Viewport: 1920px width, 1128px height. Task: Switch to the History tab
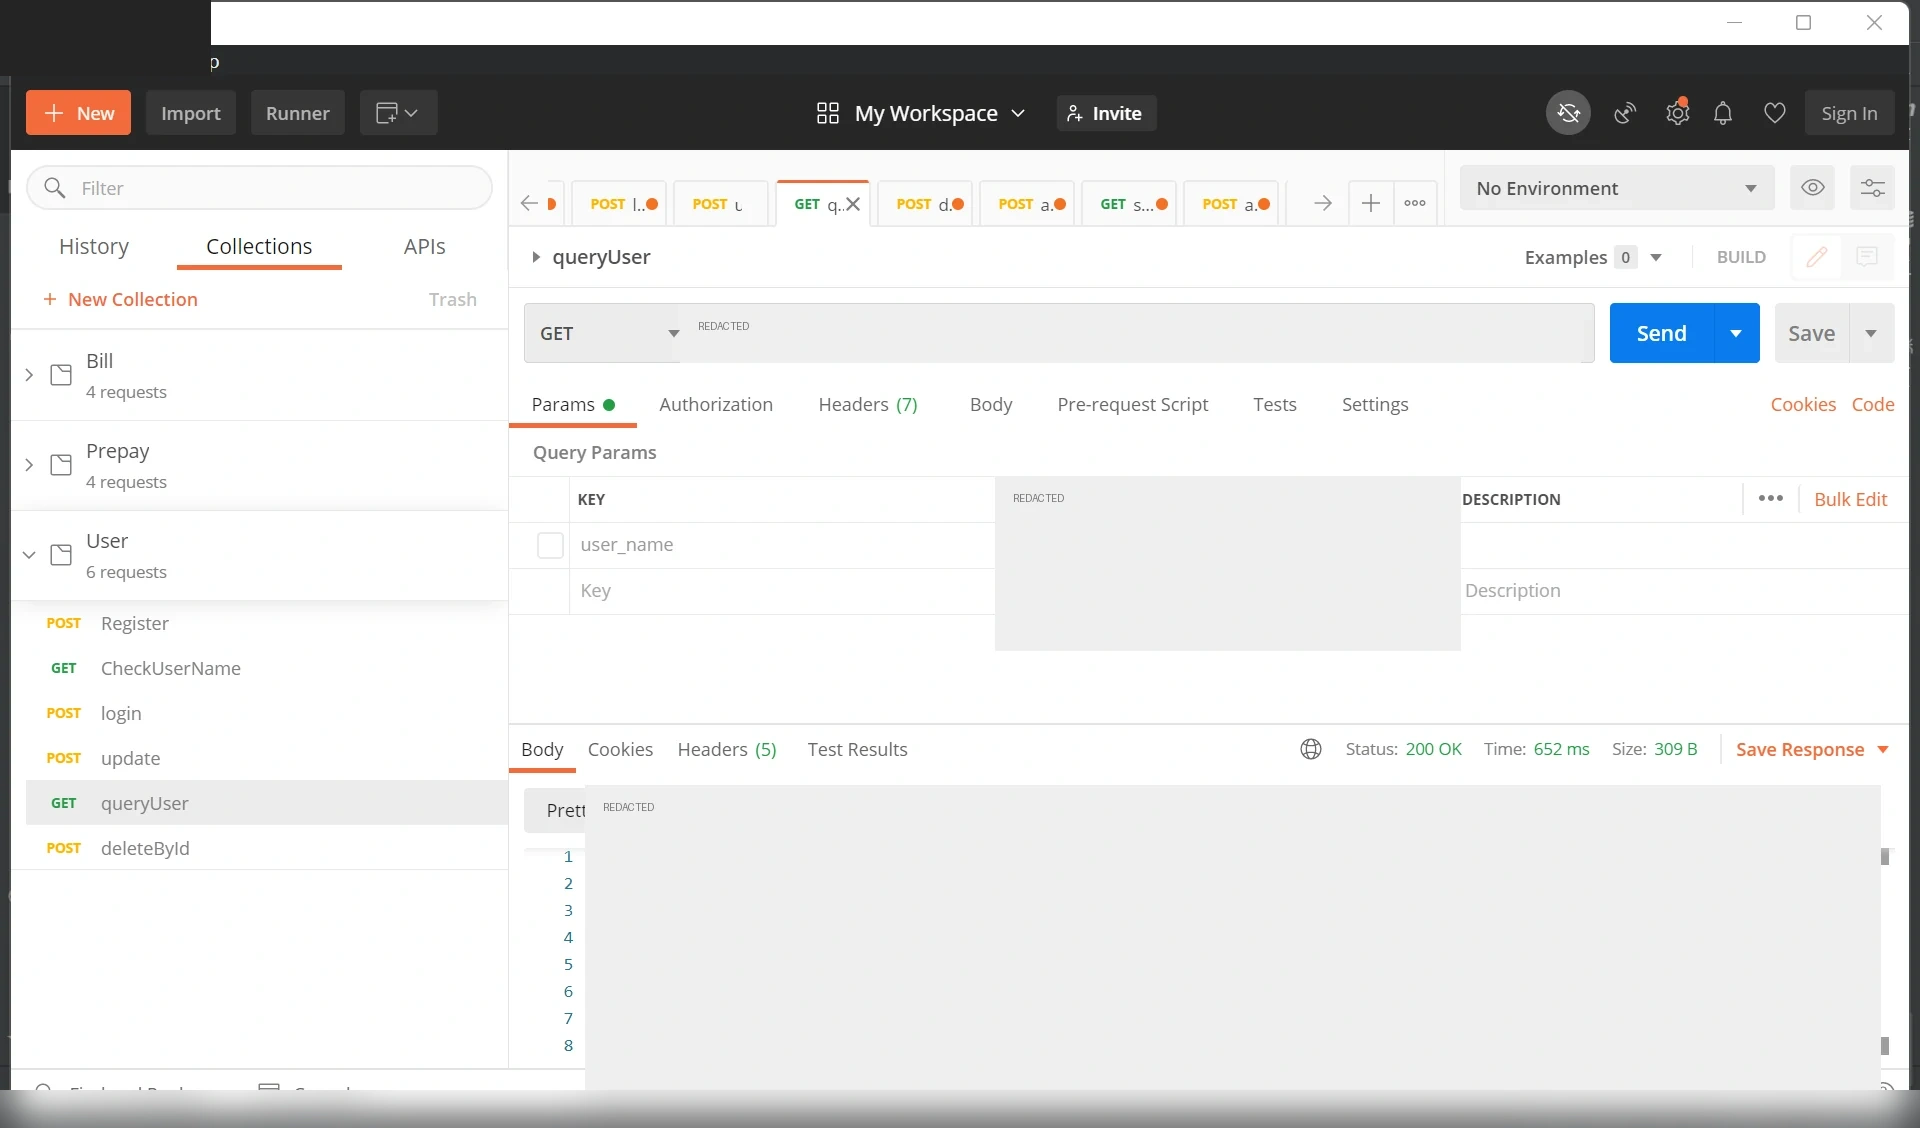pos(94,246)
